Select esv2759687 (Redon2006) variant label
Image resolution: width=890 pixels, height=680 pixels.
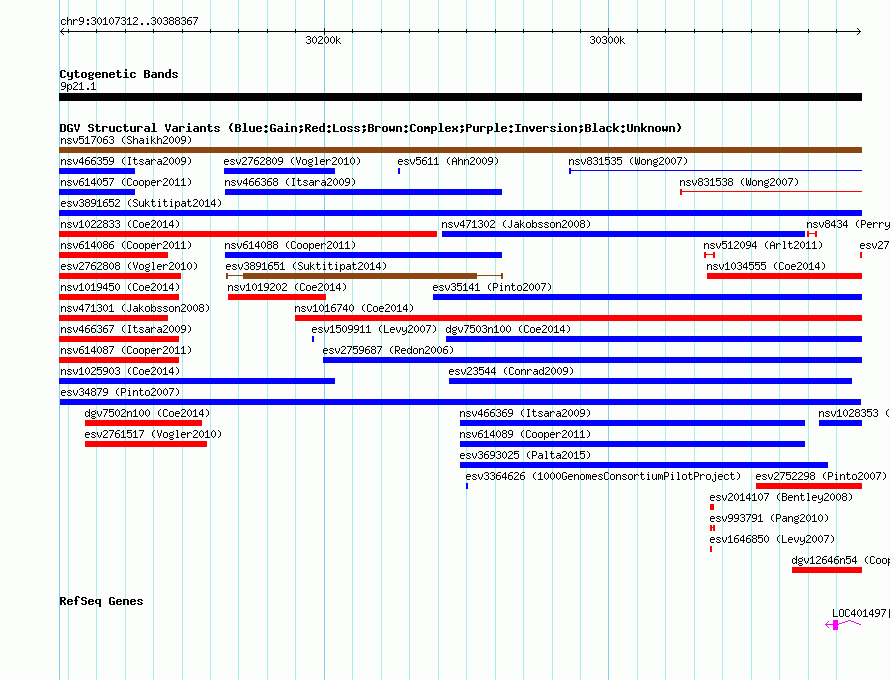tap(388, 350)
